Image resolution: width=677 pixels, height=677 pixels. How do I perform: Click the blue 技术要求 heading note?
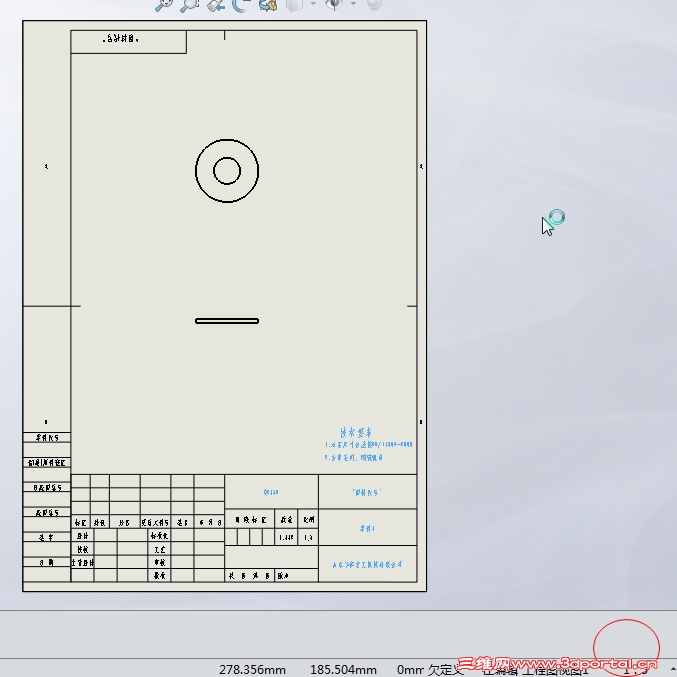tap(356, 432)
